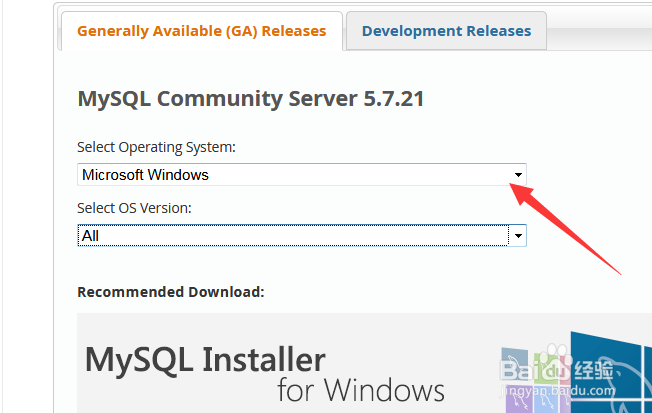Click the light blue tile behind Baidu logo

pyautogui.click(x=515, y=357)
